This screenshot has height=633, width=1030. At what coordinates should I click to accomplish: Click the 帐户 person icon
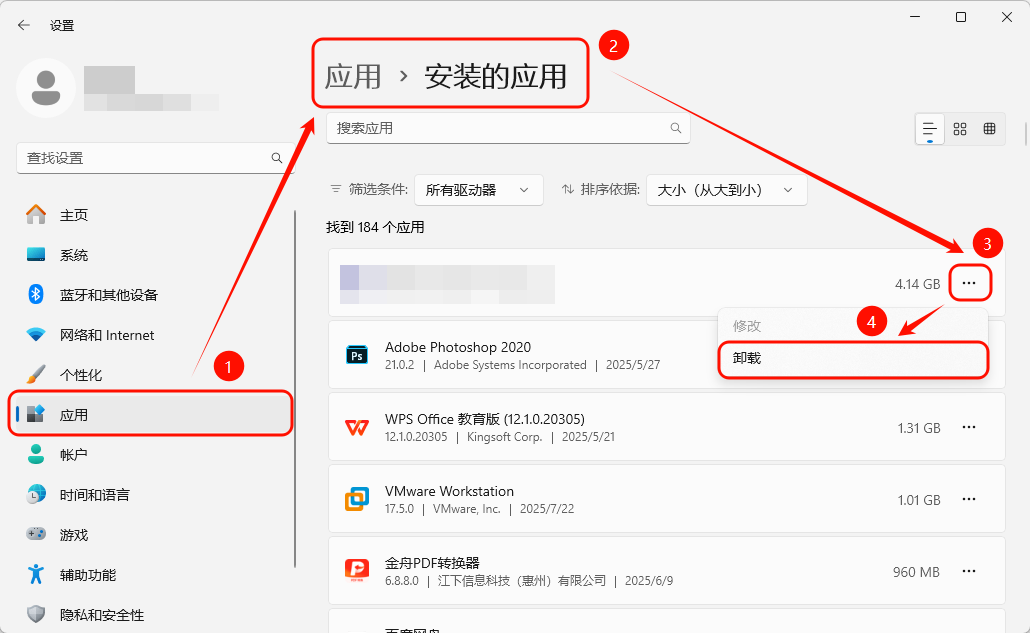[36, 454]
